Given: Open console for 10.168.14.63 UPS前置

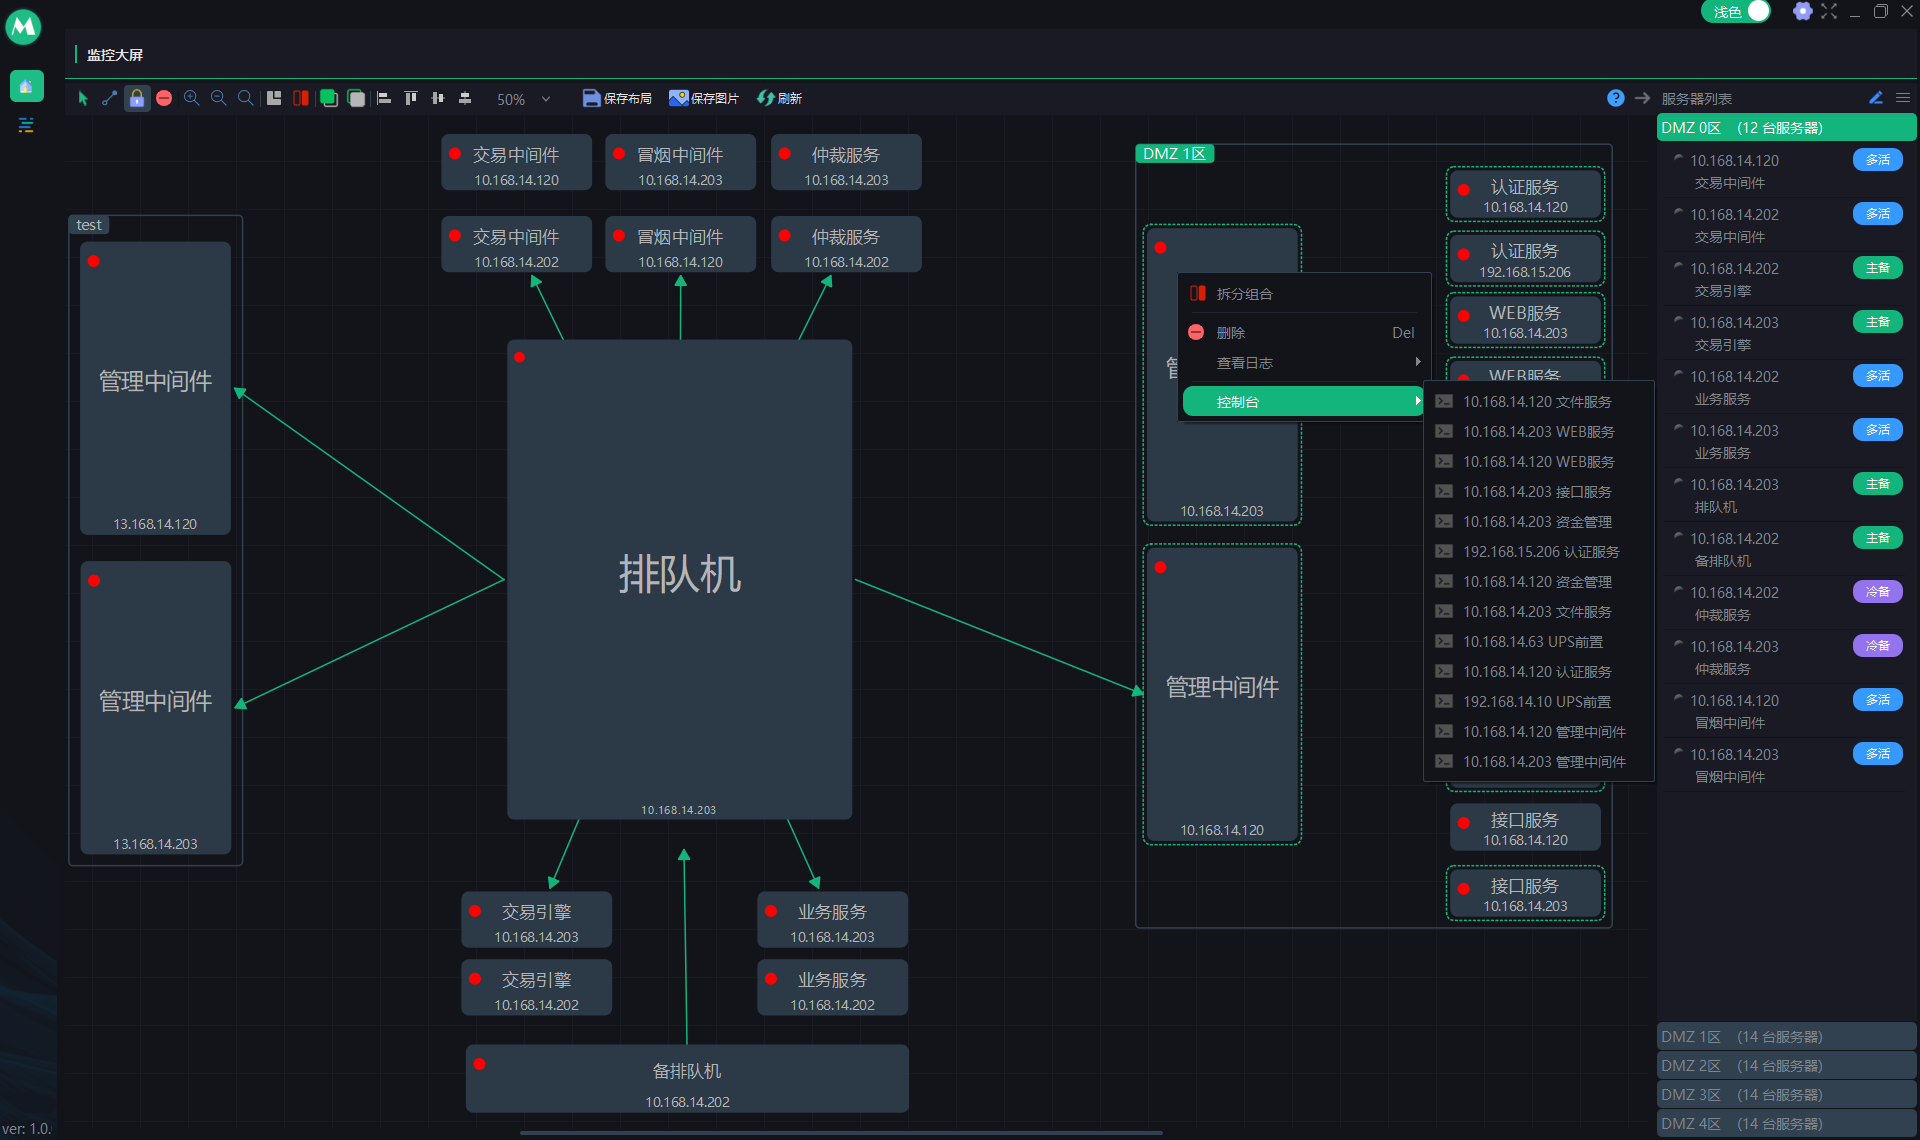Looking at the screenshot, I should coord(1538,642).
